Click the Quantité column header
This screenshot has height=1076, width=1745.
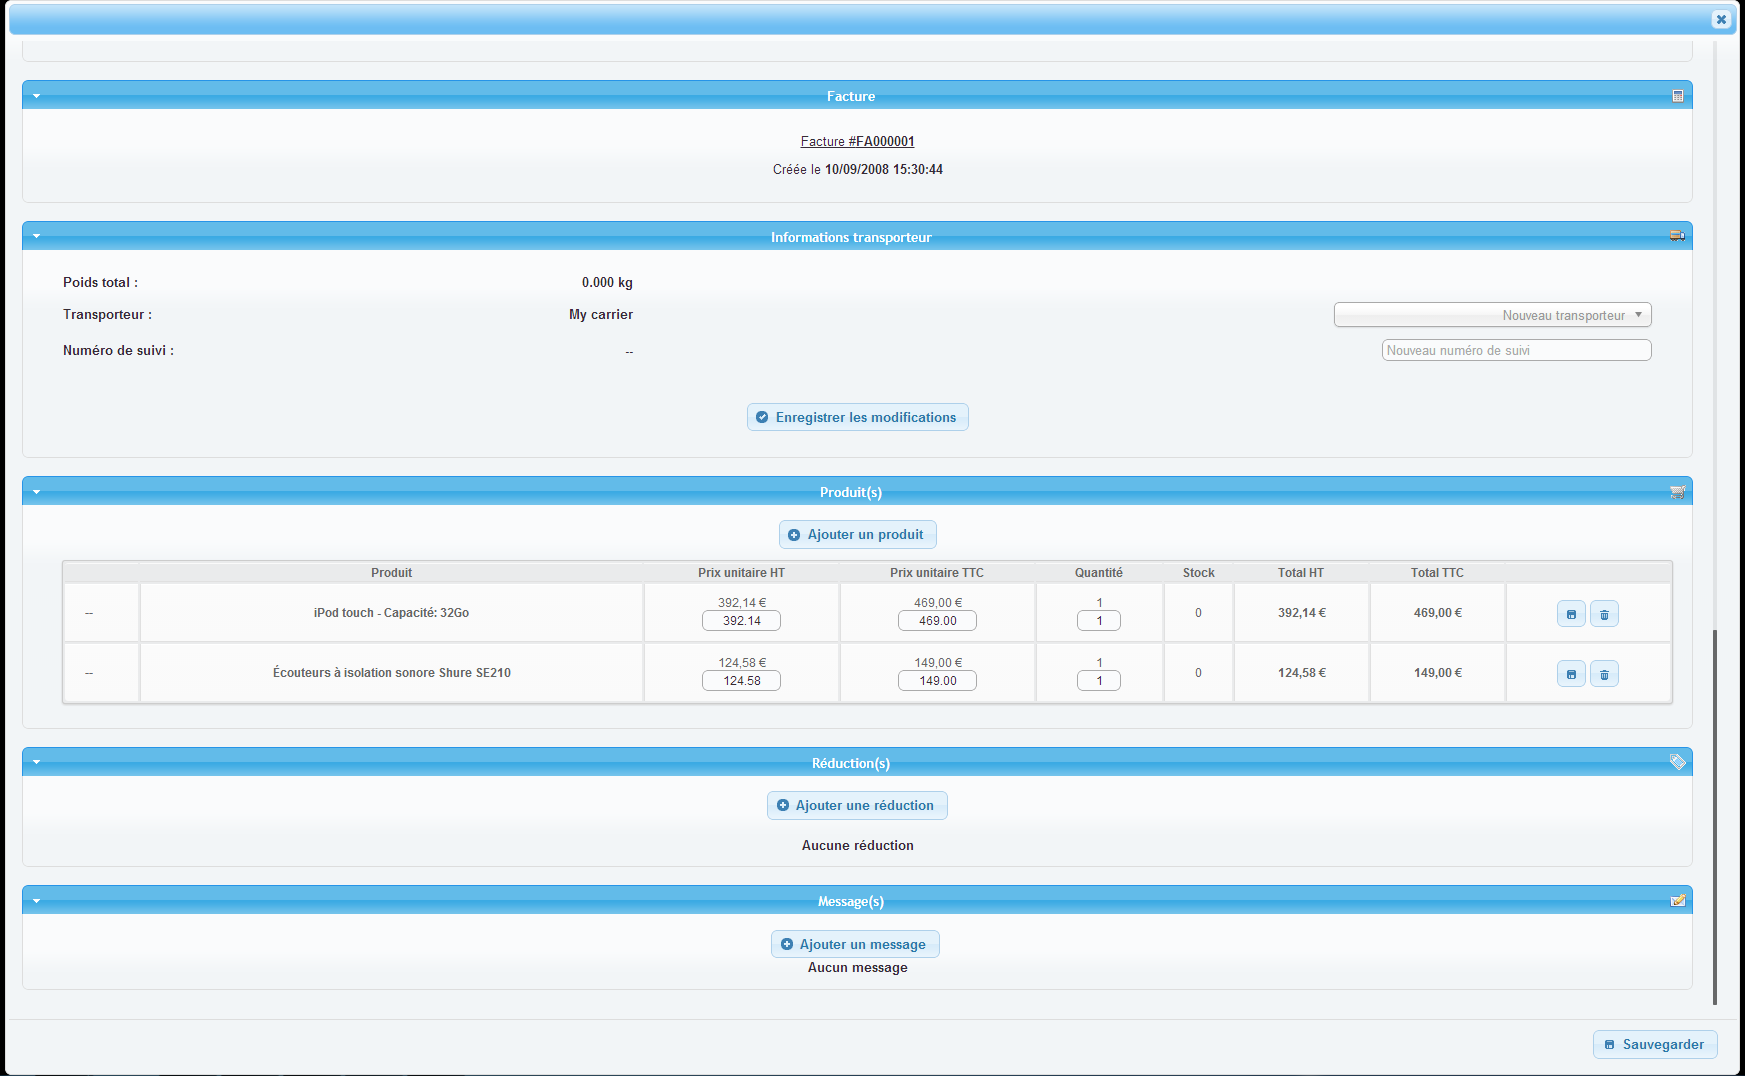pyautogui.click(x=1098, y=573)
